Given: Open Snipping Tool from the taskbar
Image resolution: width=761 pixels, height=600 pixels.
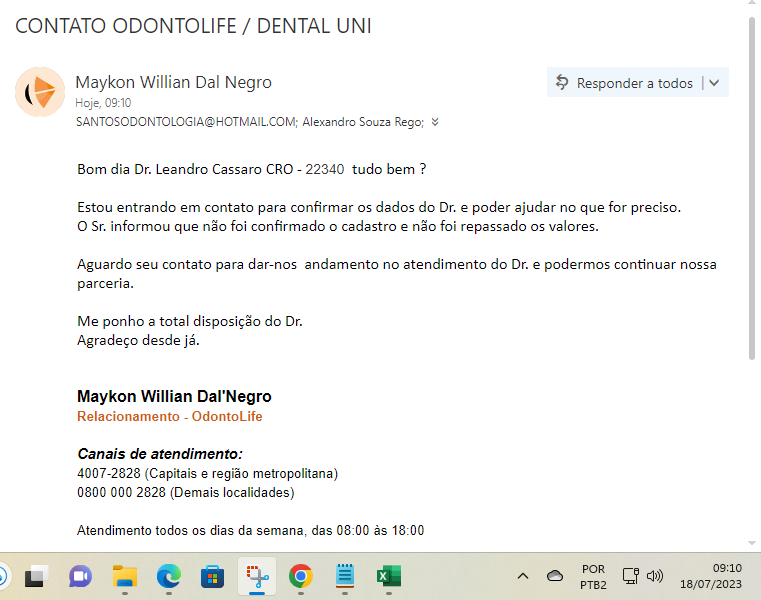Looking at the screenshot, I should (x=257, y=576).
